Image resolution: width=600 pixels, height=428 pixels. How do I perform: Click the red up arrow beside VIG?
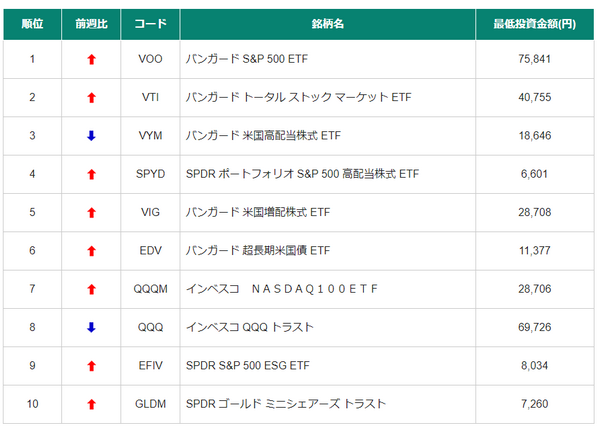point(92,213)
